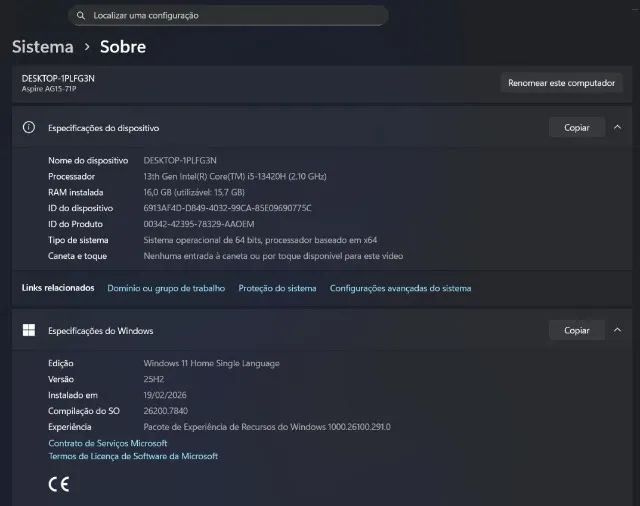Click the breadcrumb chevron between Sistema and Sobre
The width and height of the screenshot is (640, 506).
87,47
